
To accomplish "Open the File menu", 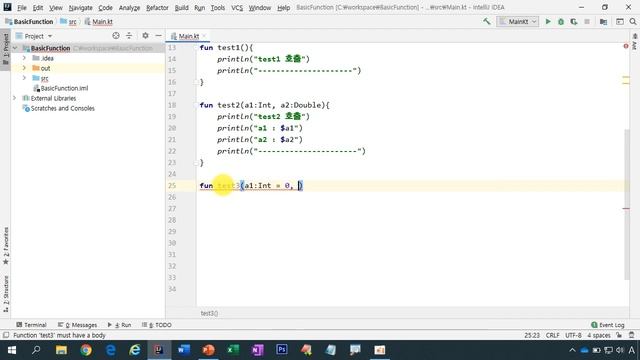I will [x=22, y=7].
